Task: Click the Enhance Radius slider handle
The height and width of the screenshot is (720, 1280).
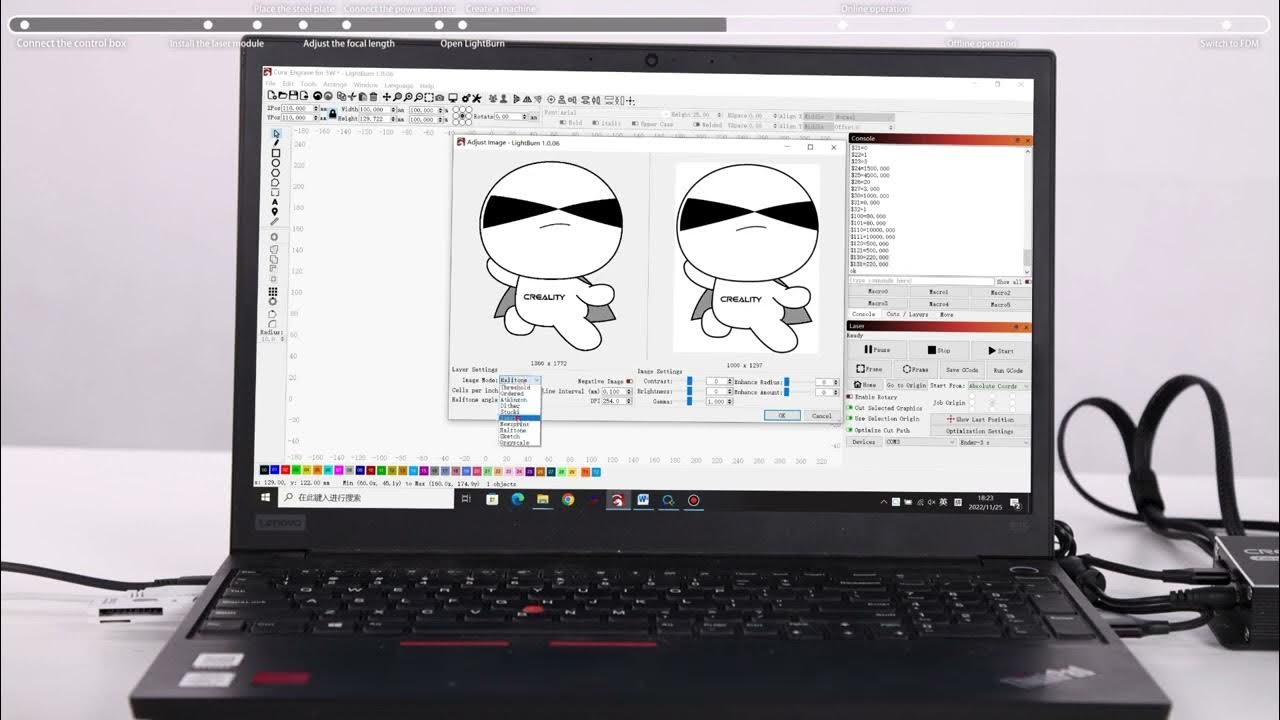Action: point(787,381)
